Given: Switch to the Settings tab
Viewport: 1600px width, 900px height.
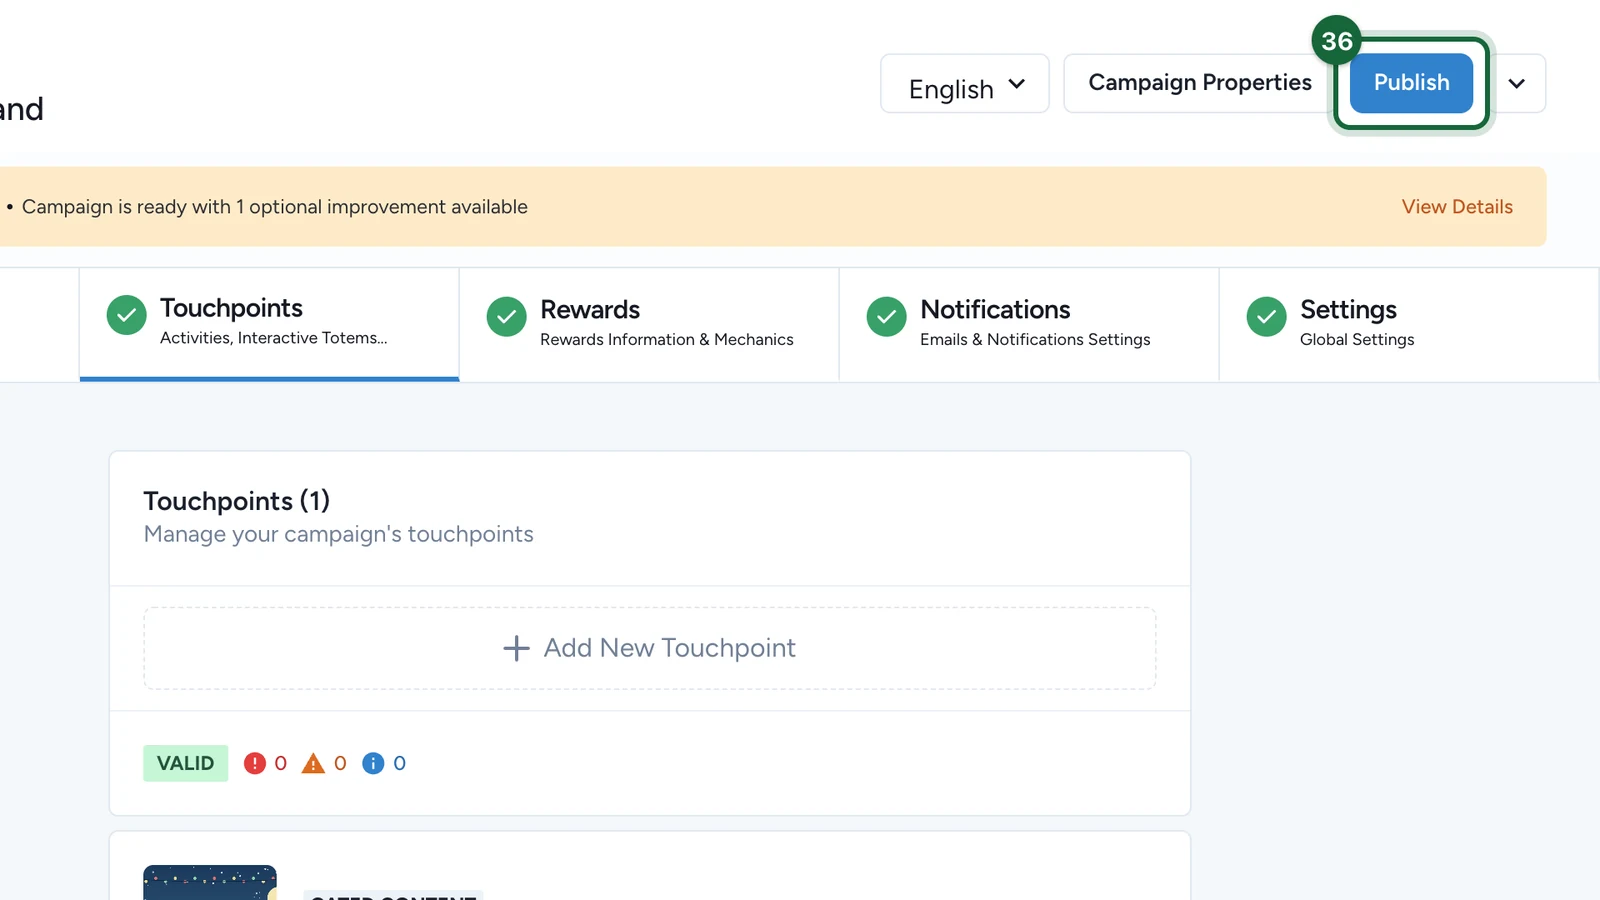Looking at the screenshot, I should coord(1409,324).
